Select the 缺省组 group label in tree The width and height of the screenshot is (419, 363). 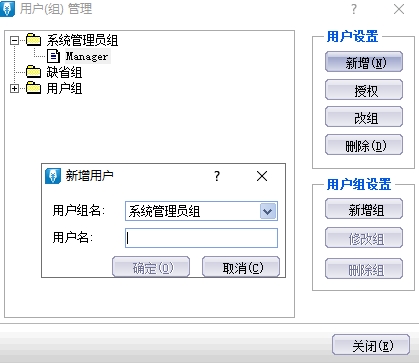tap(64, 72)
